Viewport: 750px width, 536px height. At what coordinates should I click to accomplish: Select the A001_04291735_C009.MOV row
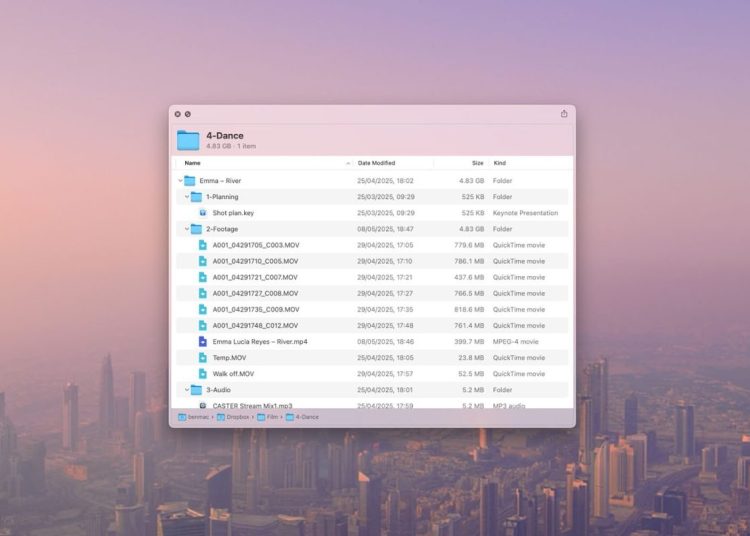click(x=255, y=310)
